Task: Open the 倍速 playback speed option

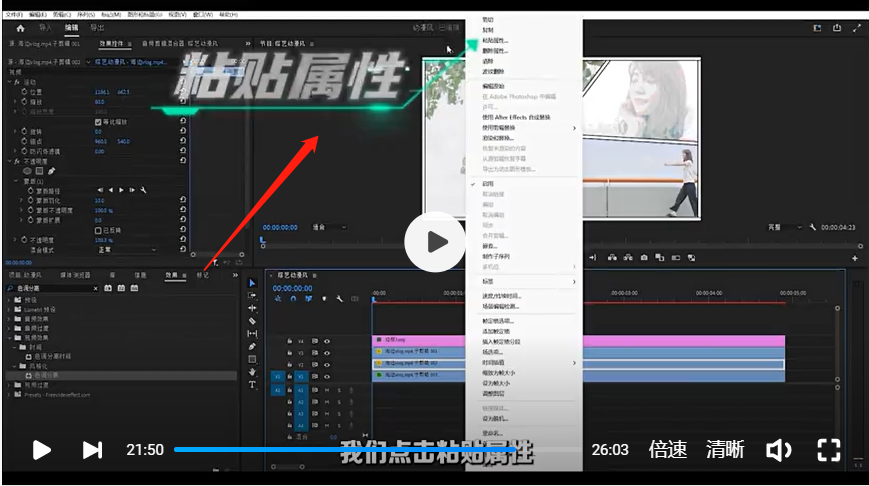Action: pyautogui.click(x=668, y=449)
